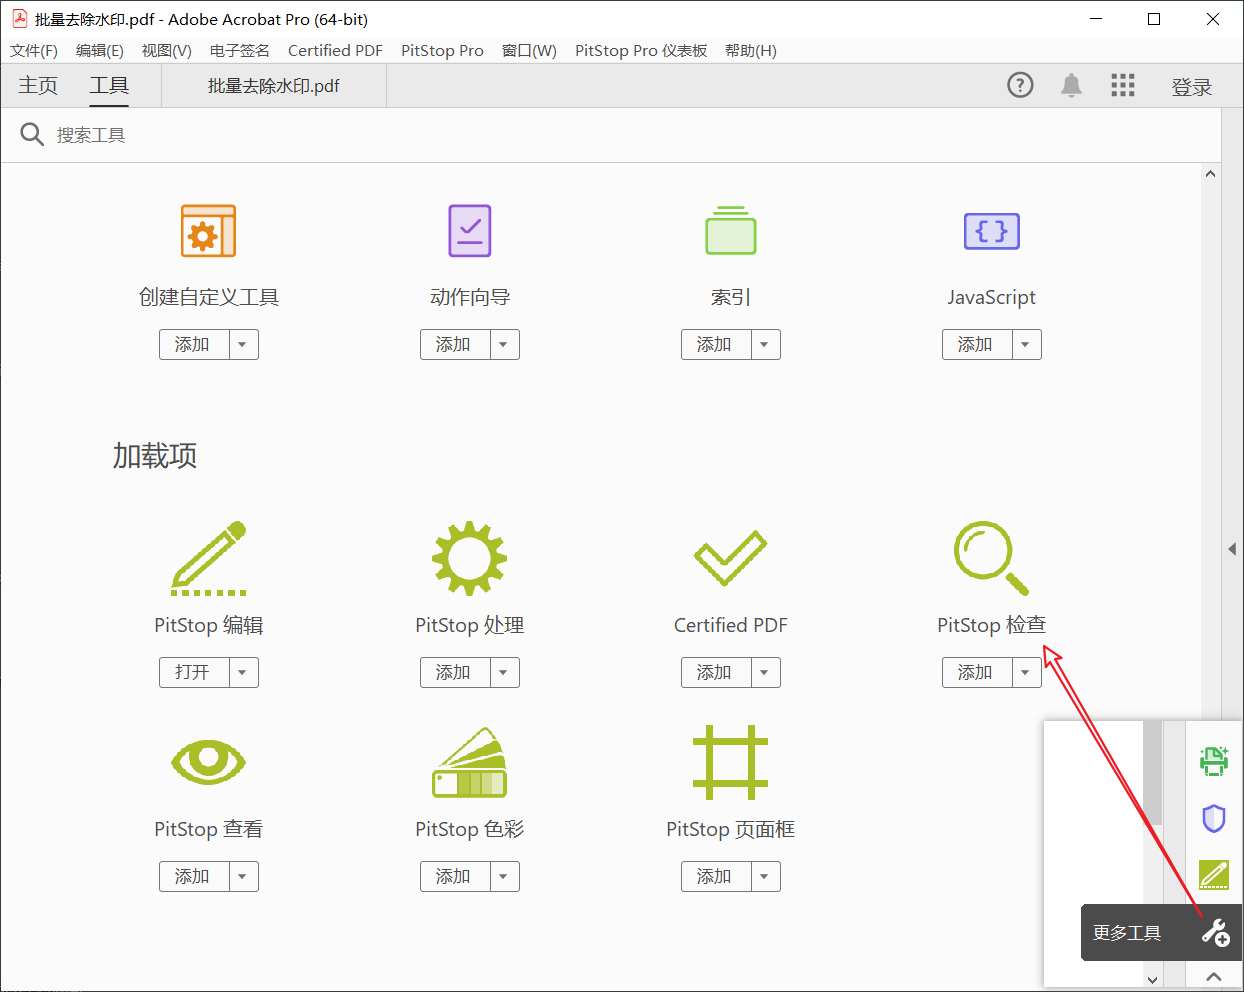
Task: Open the Protect shield icon in right pane
Action: pyautogui.click(x=1214, y=818)
